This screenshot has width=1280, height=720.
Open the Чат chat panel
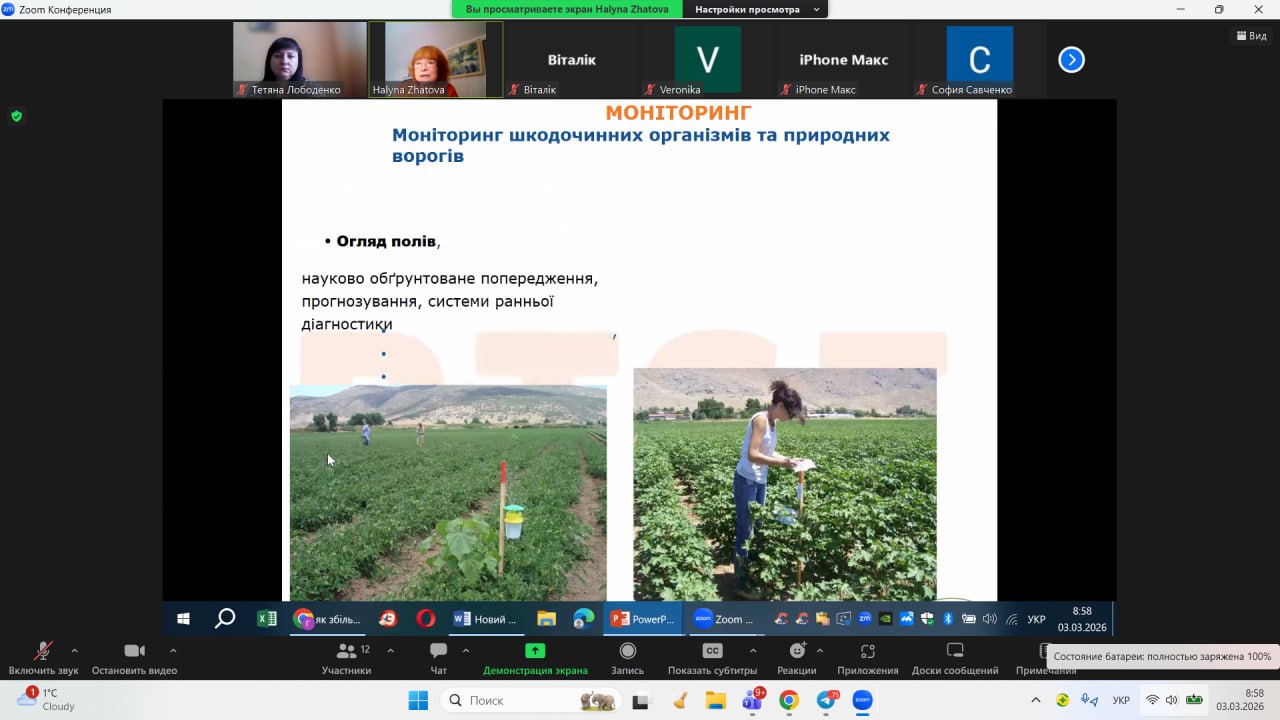[x=438, y=652]
